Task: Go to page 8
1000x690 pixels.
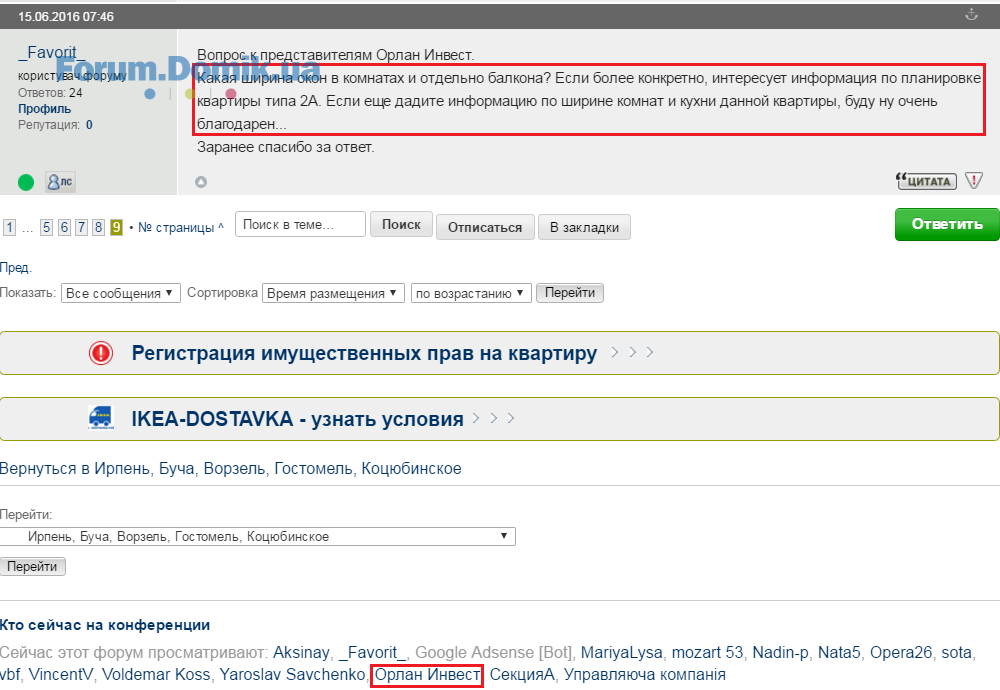Action: 98,228
